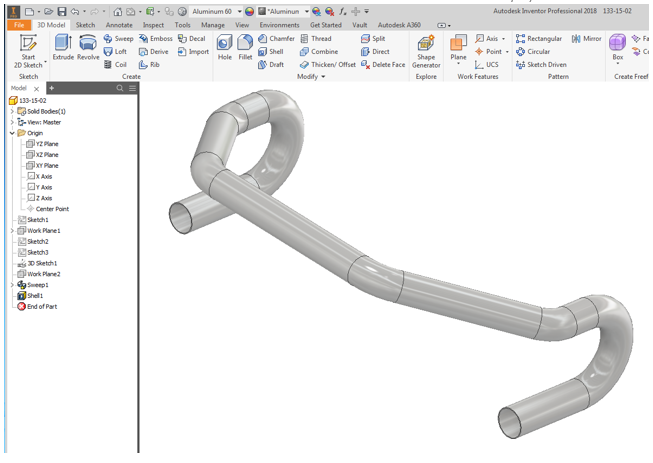The width and height of the screenshot is (653, 463).
Task: Open the Environments tab
Action: 279,25
